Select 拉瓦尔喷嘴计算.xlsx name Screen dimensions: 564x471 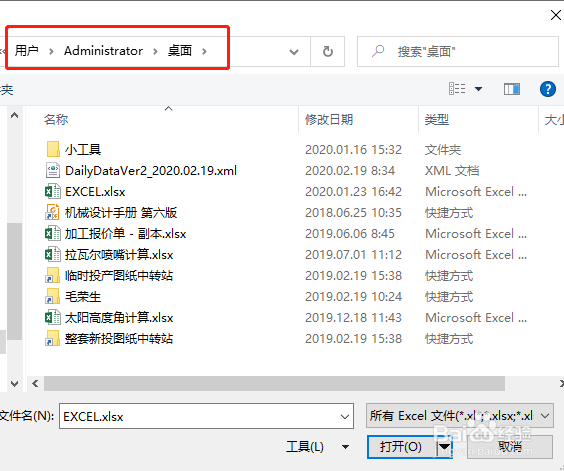click(119, 255)
